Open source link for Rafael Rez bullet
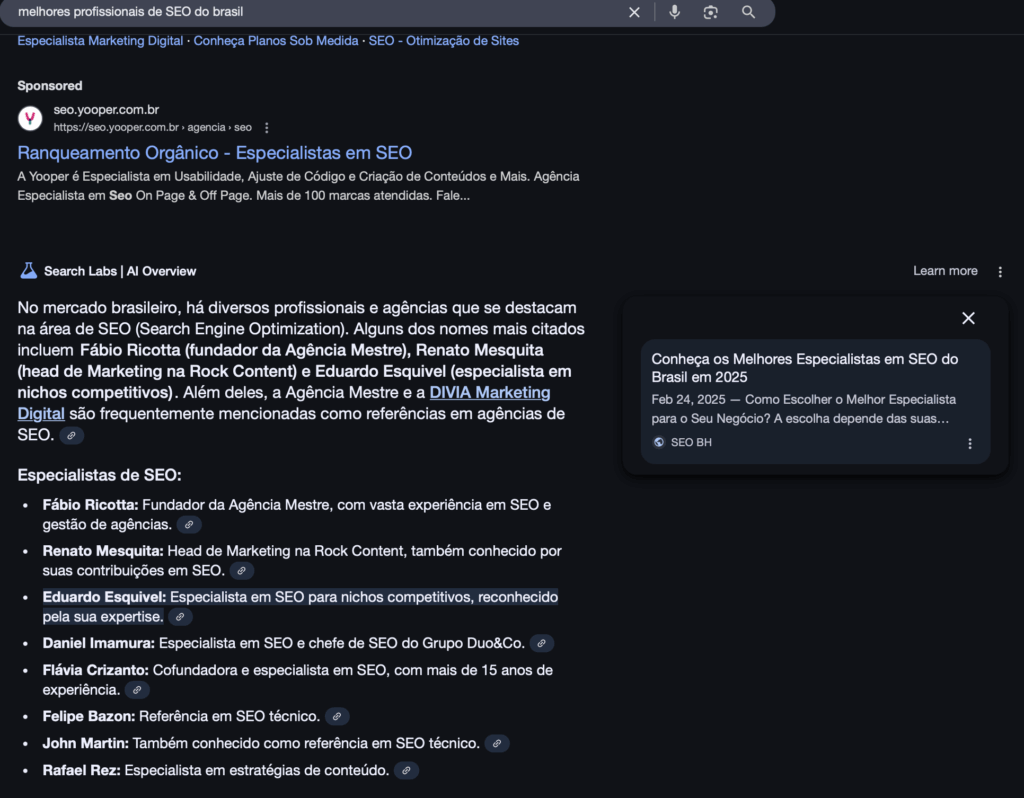This screenshot has width=1024, height=798. [406, 771]
